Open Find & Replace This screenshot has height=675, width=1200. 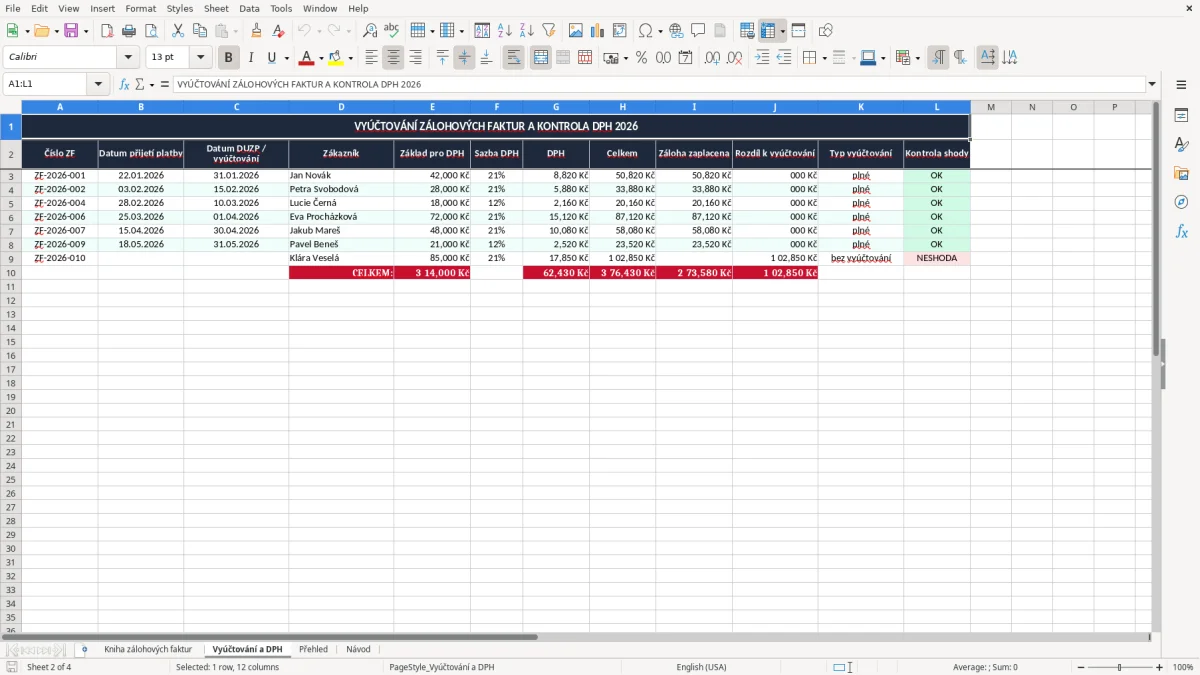(x=370, y=31)
